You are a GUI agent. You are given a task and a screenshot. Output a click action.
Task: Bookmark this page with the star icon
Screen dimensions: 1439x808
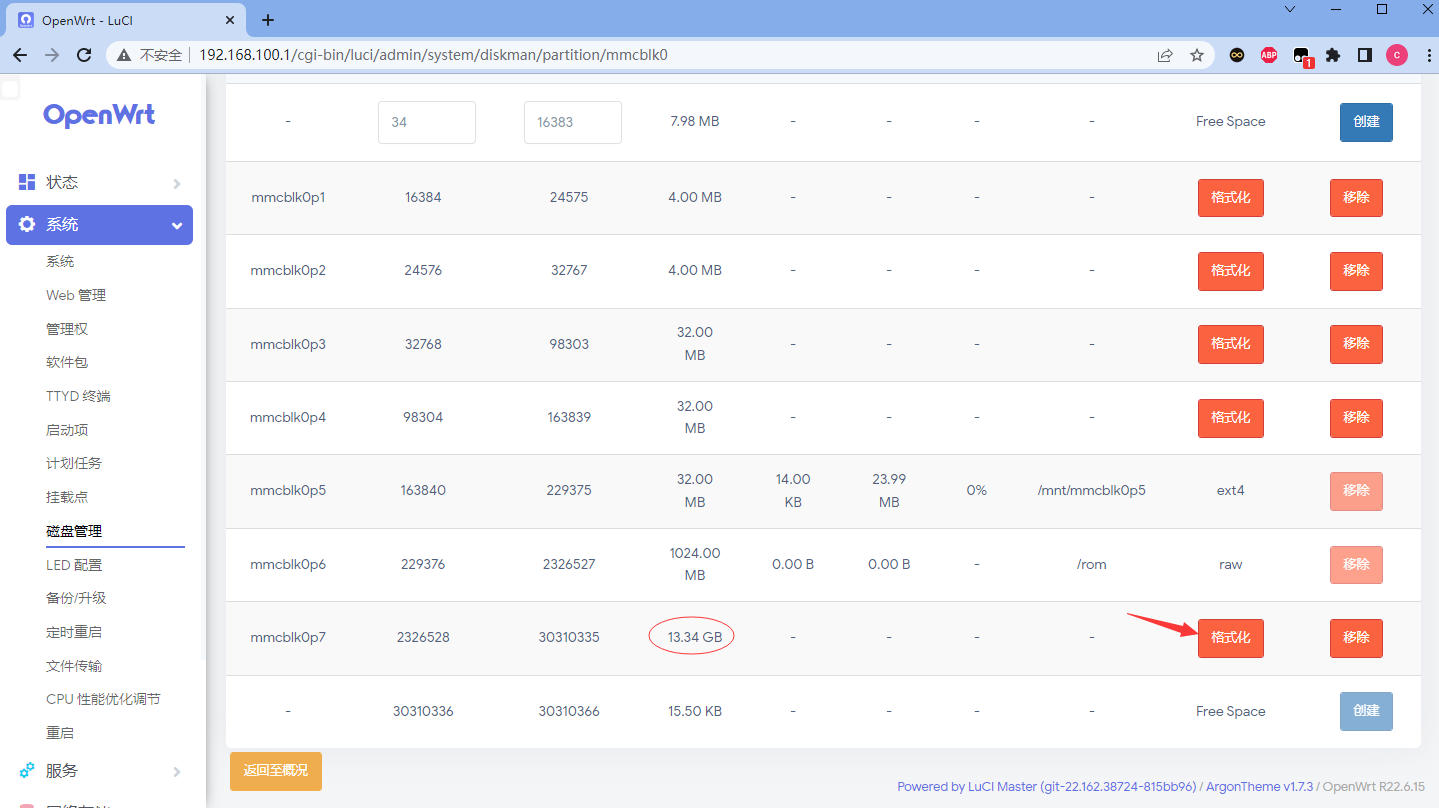click(x=1197, y=55)
